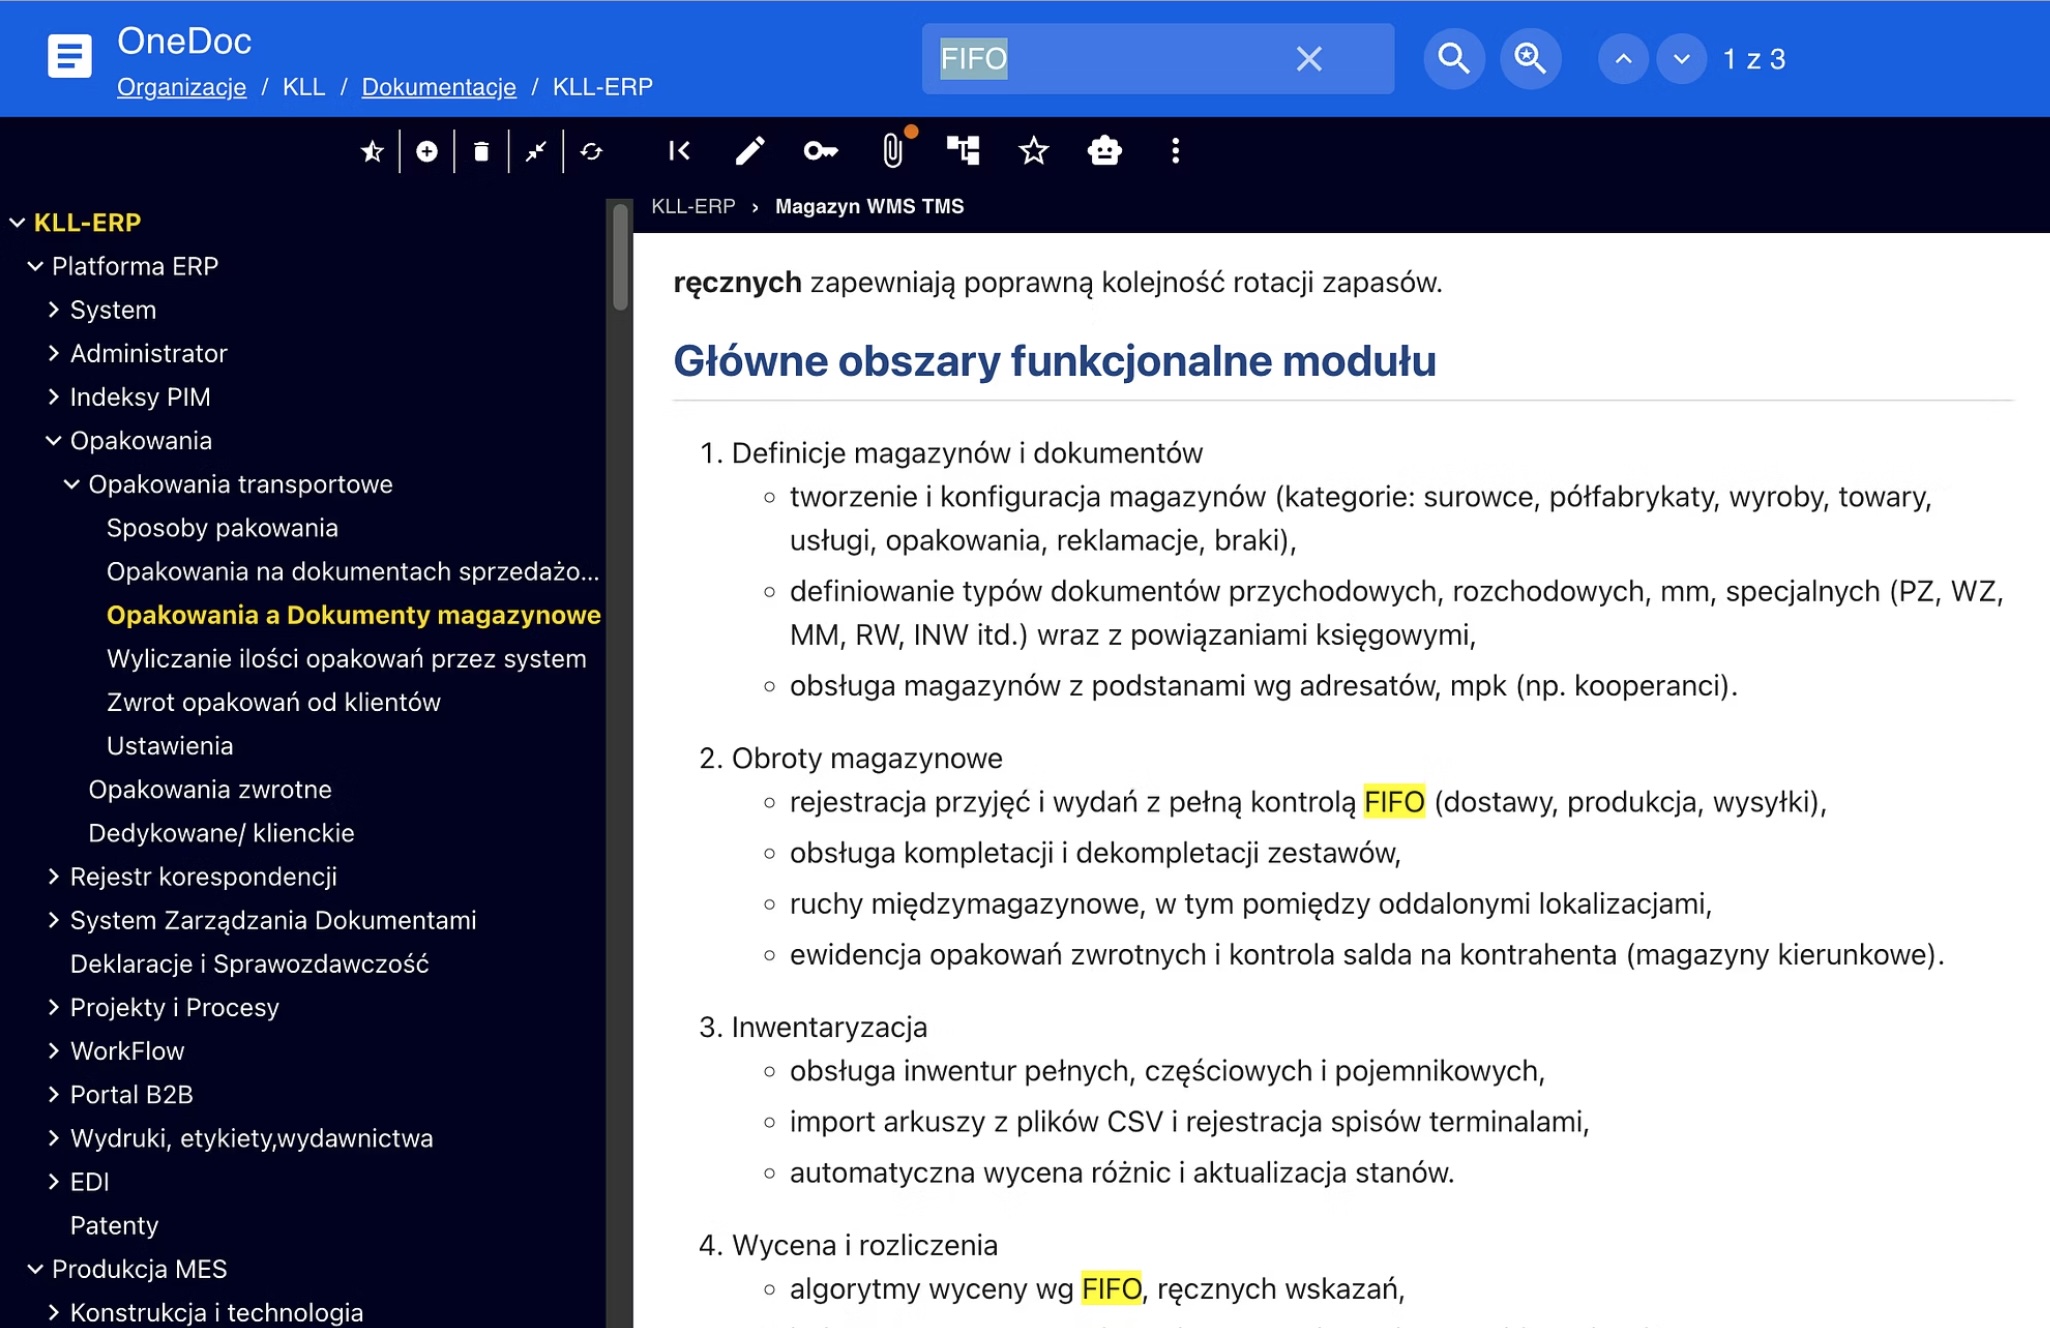Click the refresh tree icon
The width and height of the screenshot is (2050, 1328).
[591, 151]
